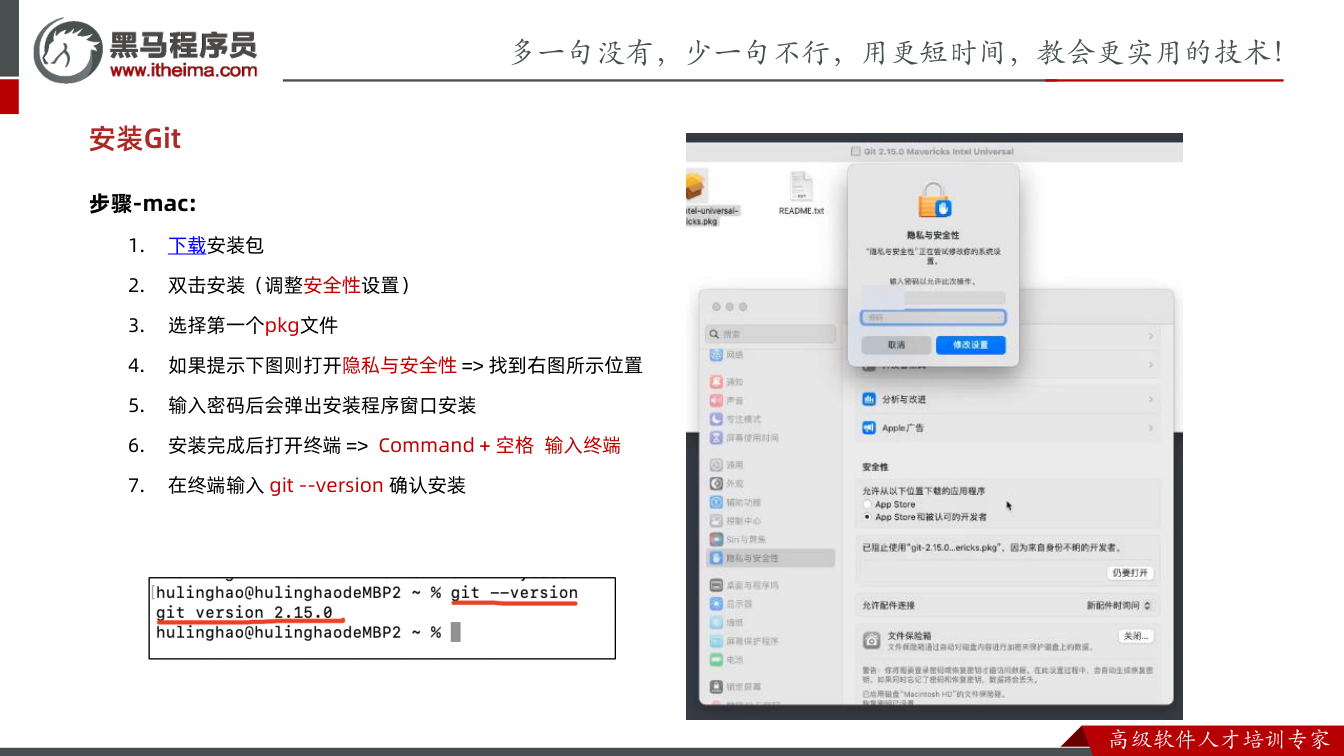
Task: Click the 仍要打开 button
Action: click(1130, 573)
